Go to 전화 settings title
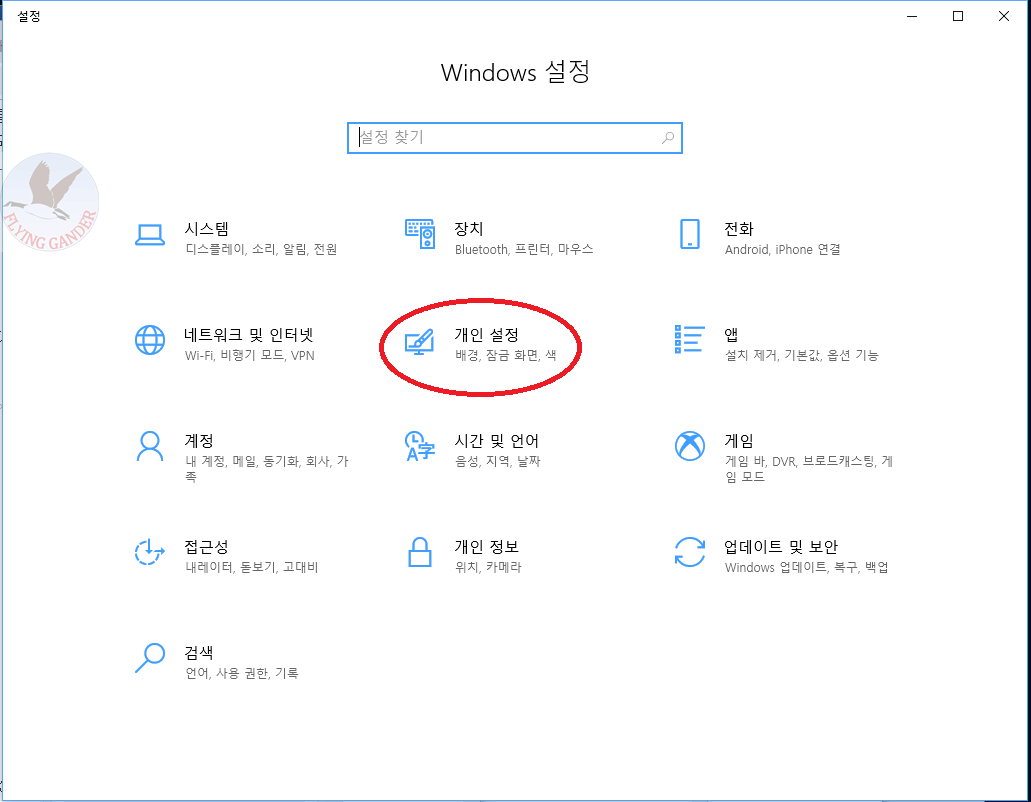The image size is (1031, 802). [x=739, y=229]
